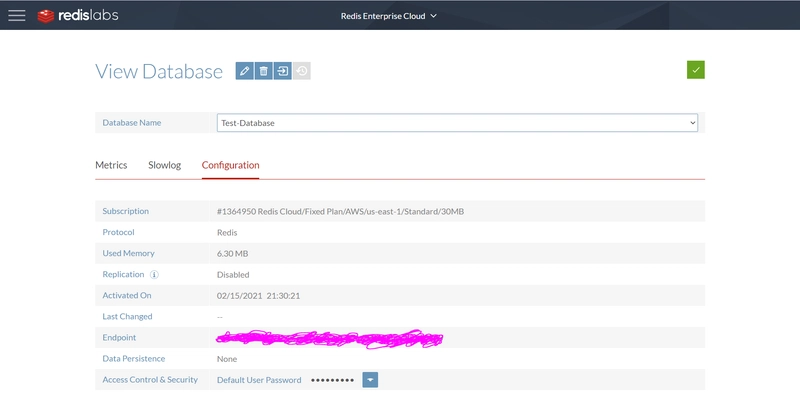Click the Protocol value Redis

click(x=227, y=233)
